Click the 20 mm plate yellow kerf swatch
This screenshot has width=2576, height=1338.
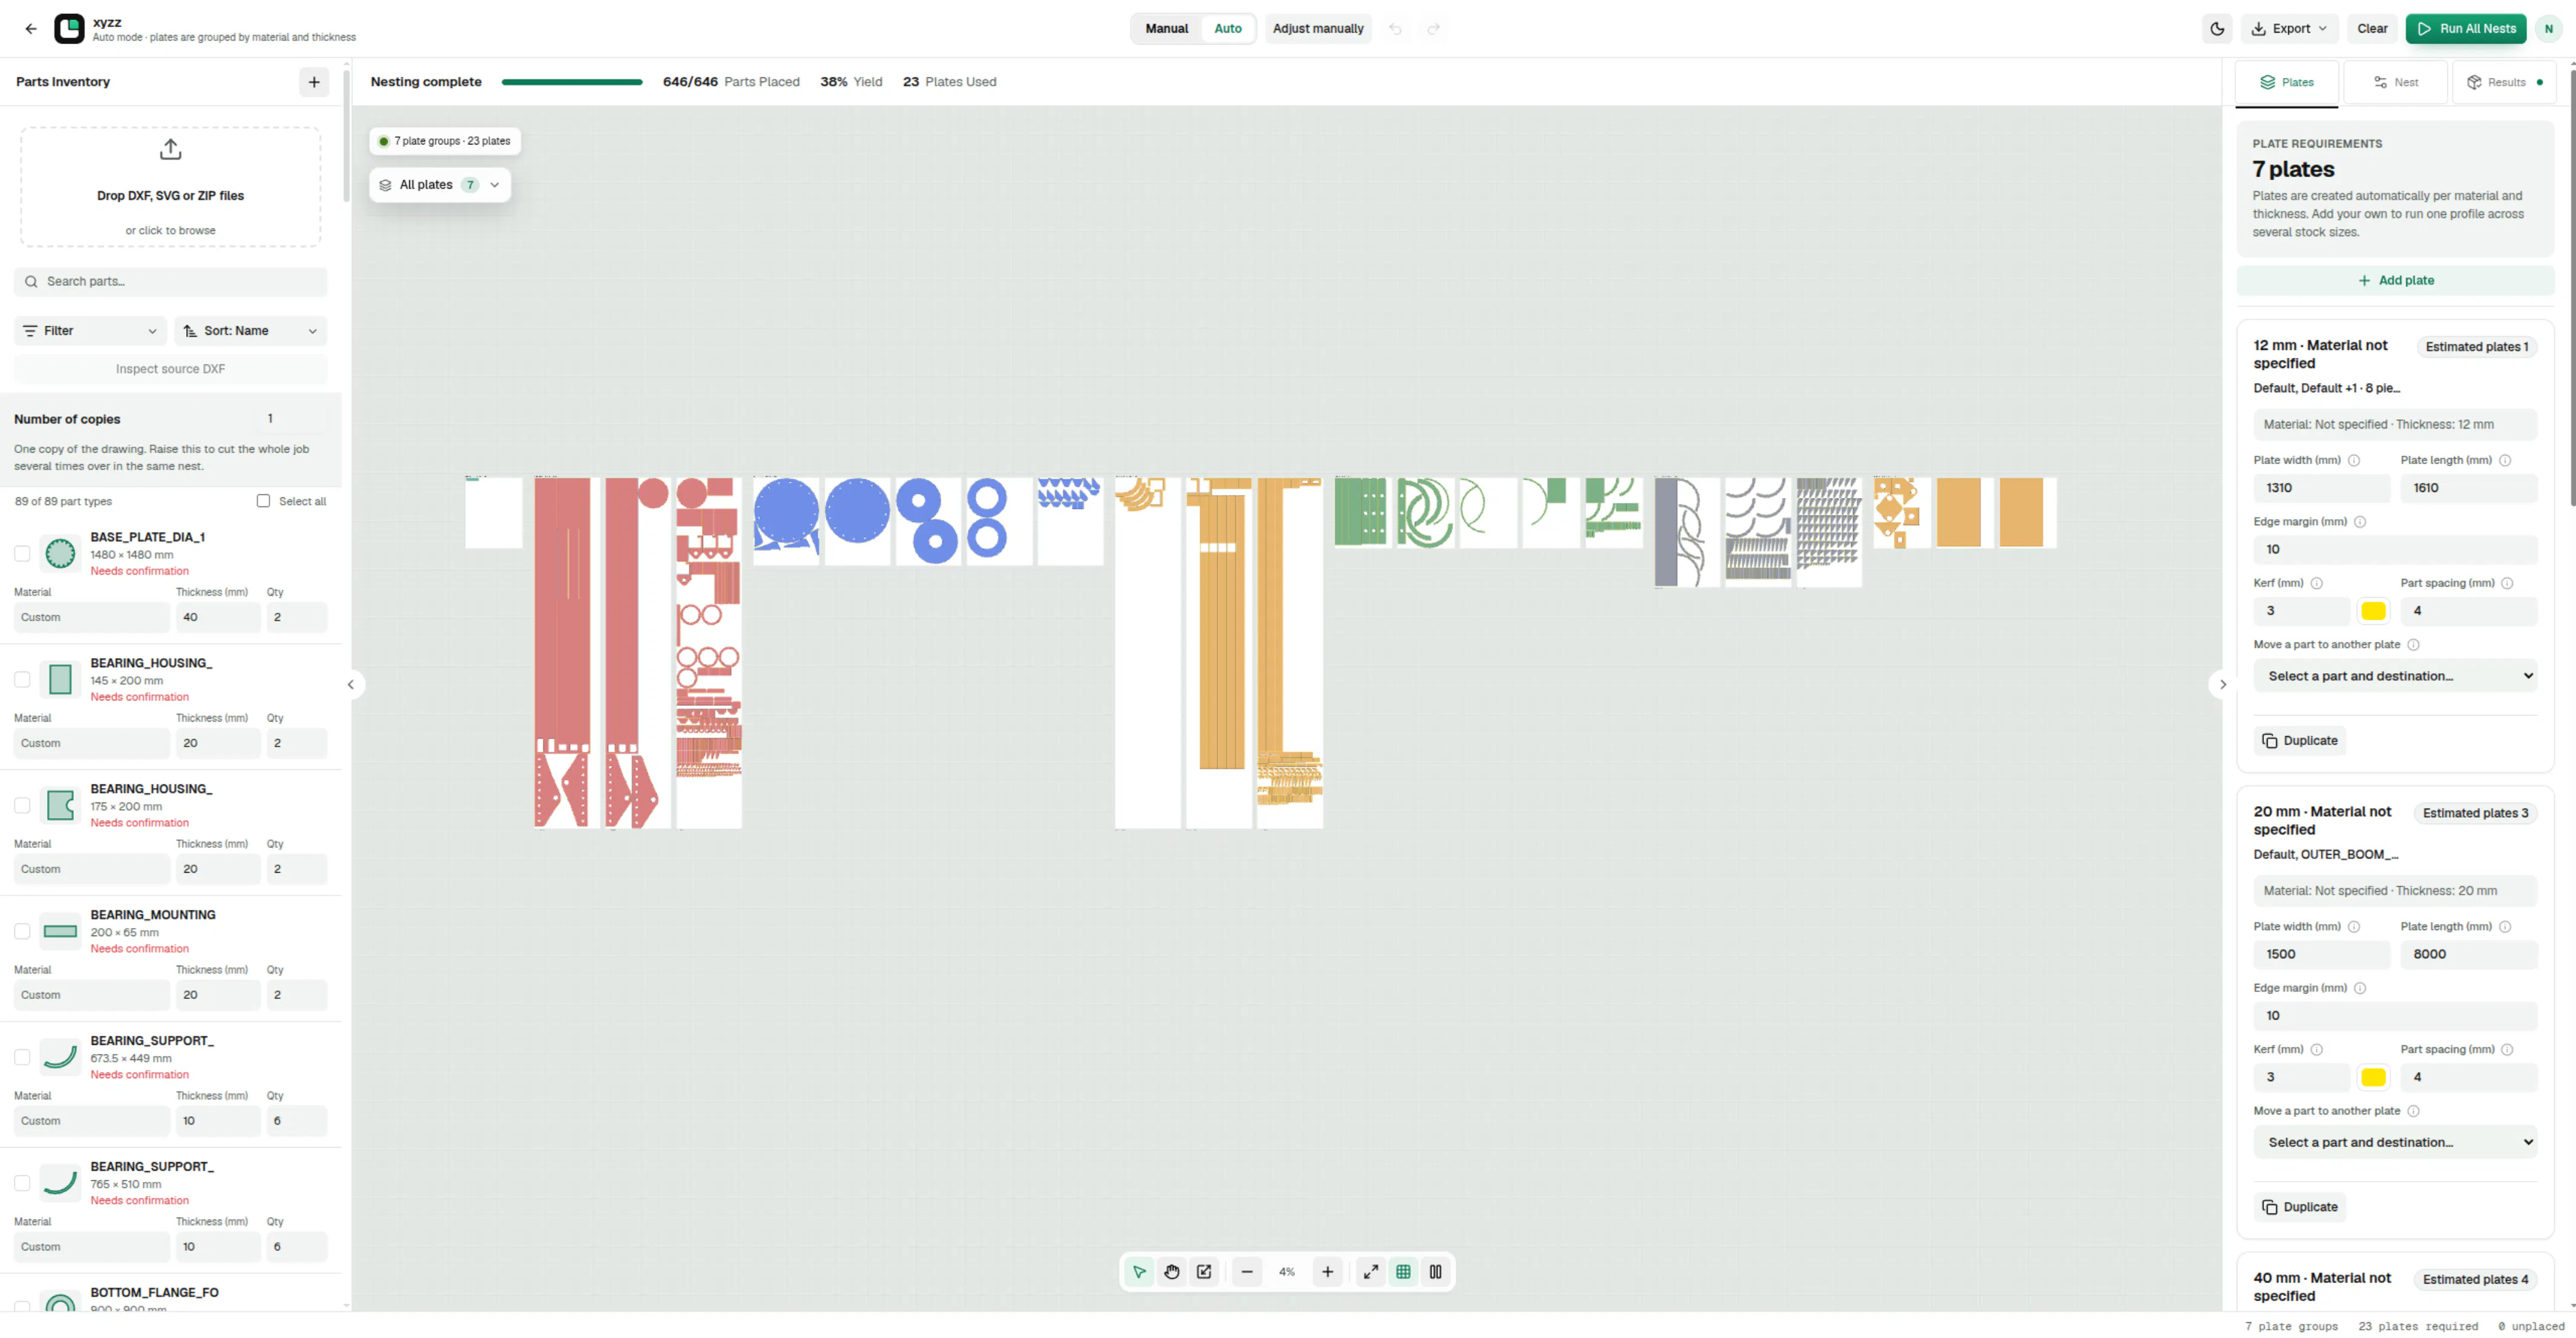(2373, 1077)
